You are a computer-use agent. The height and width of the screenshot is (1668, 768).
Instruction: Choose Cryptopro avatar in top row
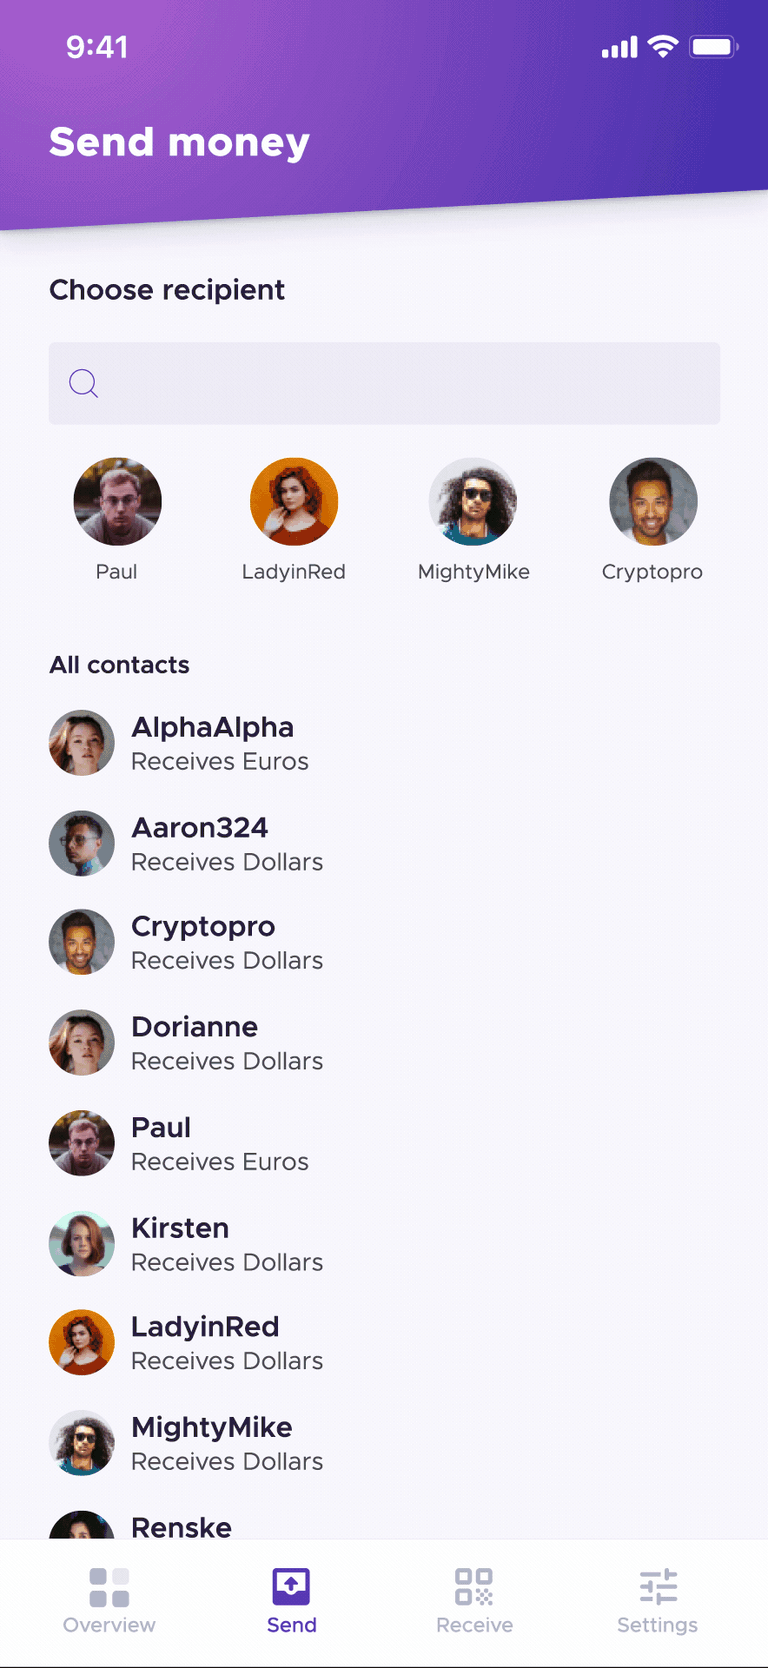(x=653, y=501)
